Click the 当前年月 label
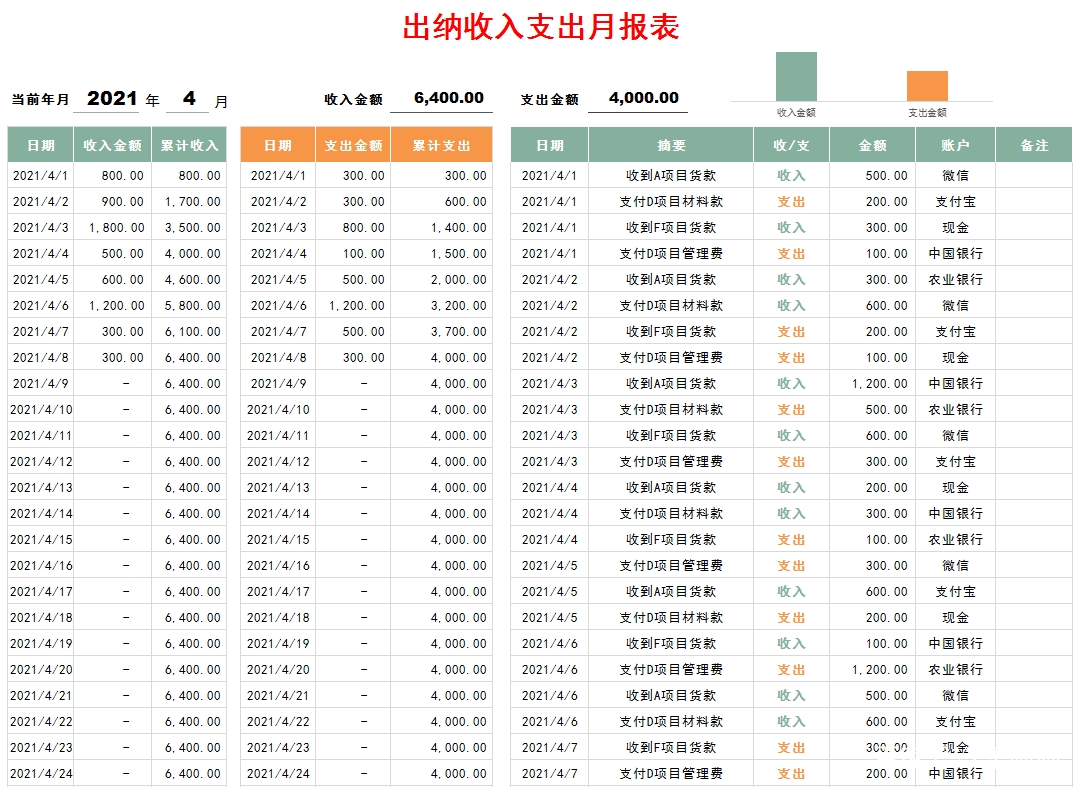1080x787 pixels. (41, 100)
